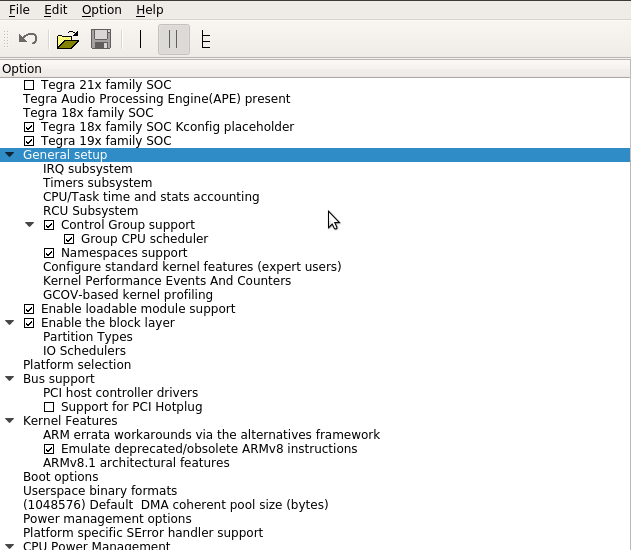The height and width of the screenshot is (550, 631).
Task: Uncheck Tegra 19x family SOC
Action: tap(29, 141)
